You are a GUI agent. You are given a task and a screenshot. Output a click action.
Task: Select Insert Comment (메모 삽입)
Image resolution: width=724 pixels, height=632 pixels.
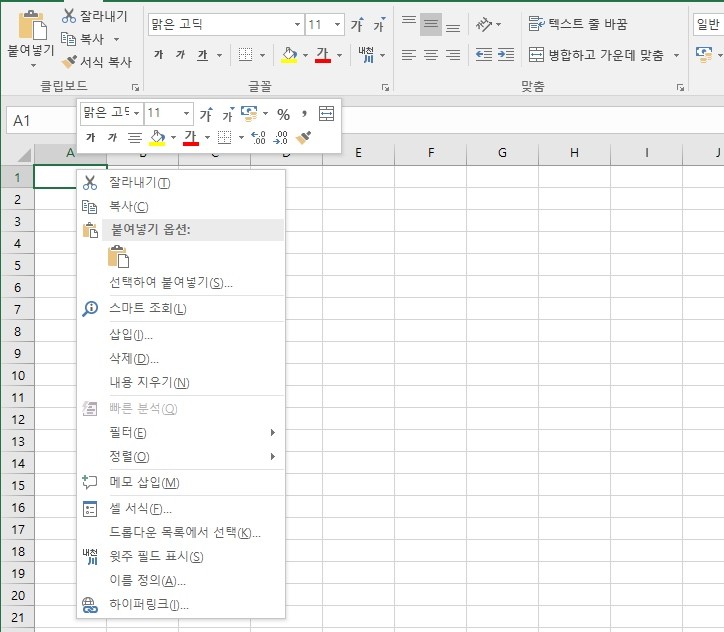click(181, 482)
